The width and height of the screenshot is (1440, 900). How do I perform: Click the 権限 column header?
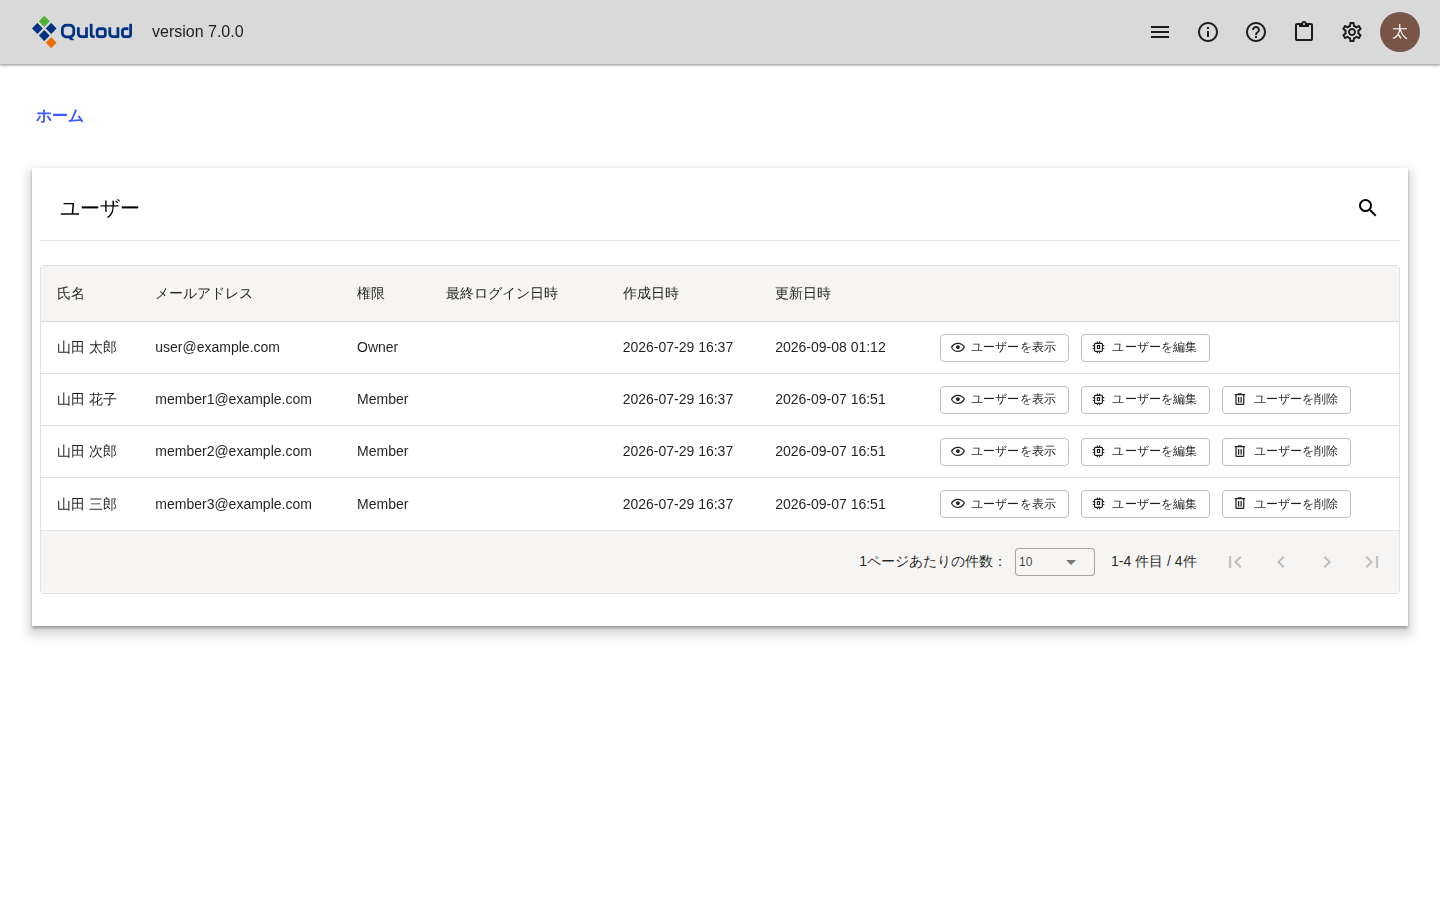click(x=371, y=294)
